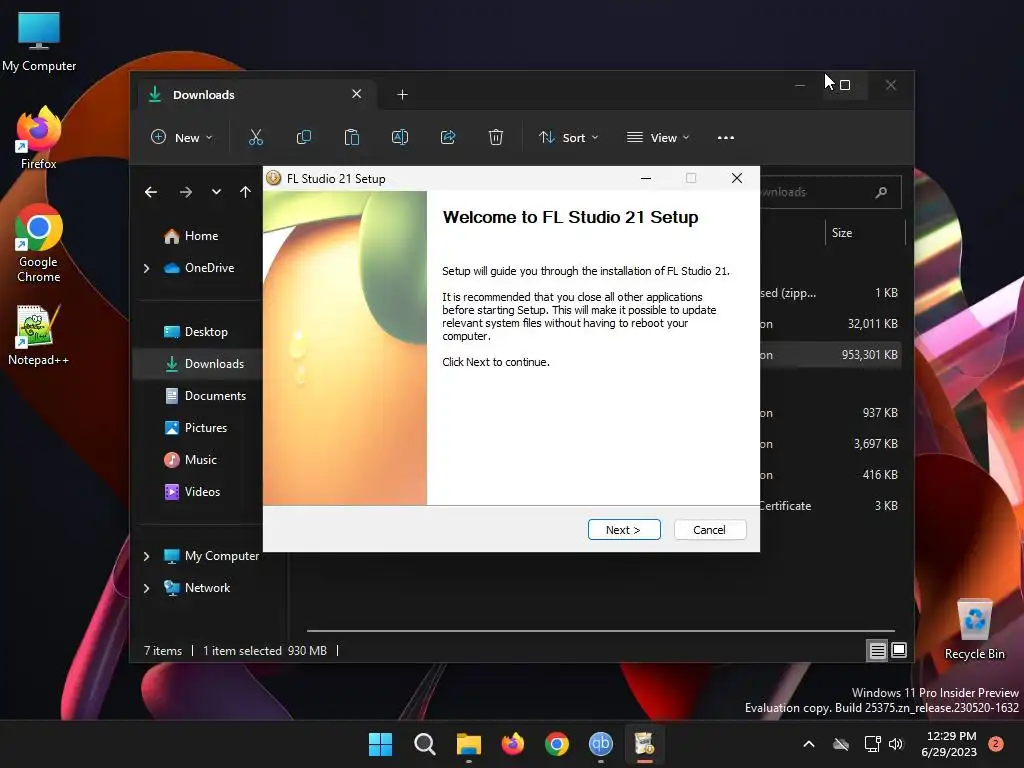Click FL Studio installer taskbar icon

point(645,744)
